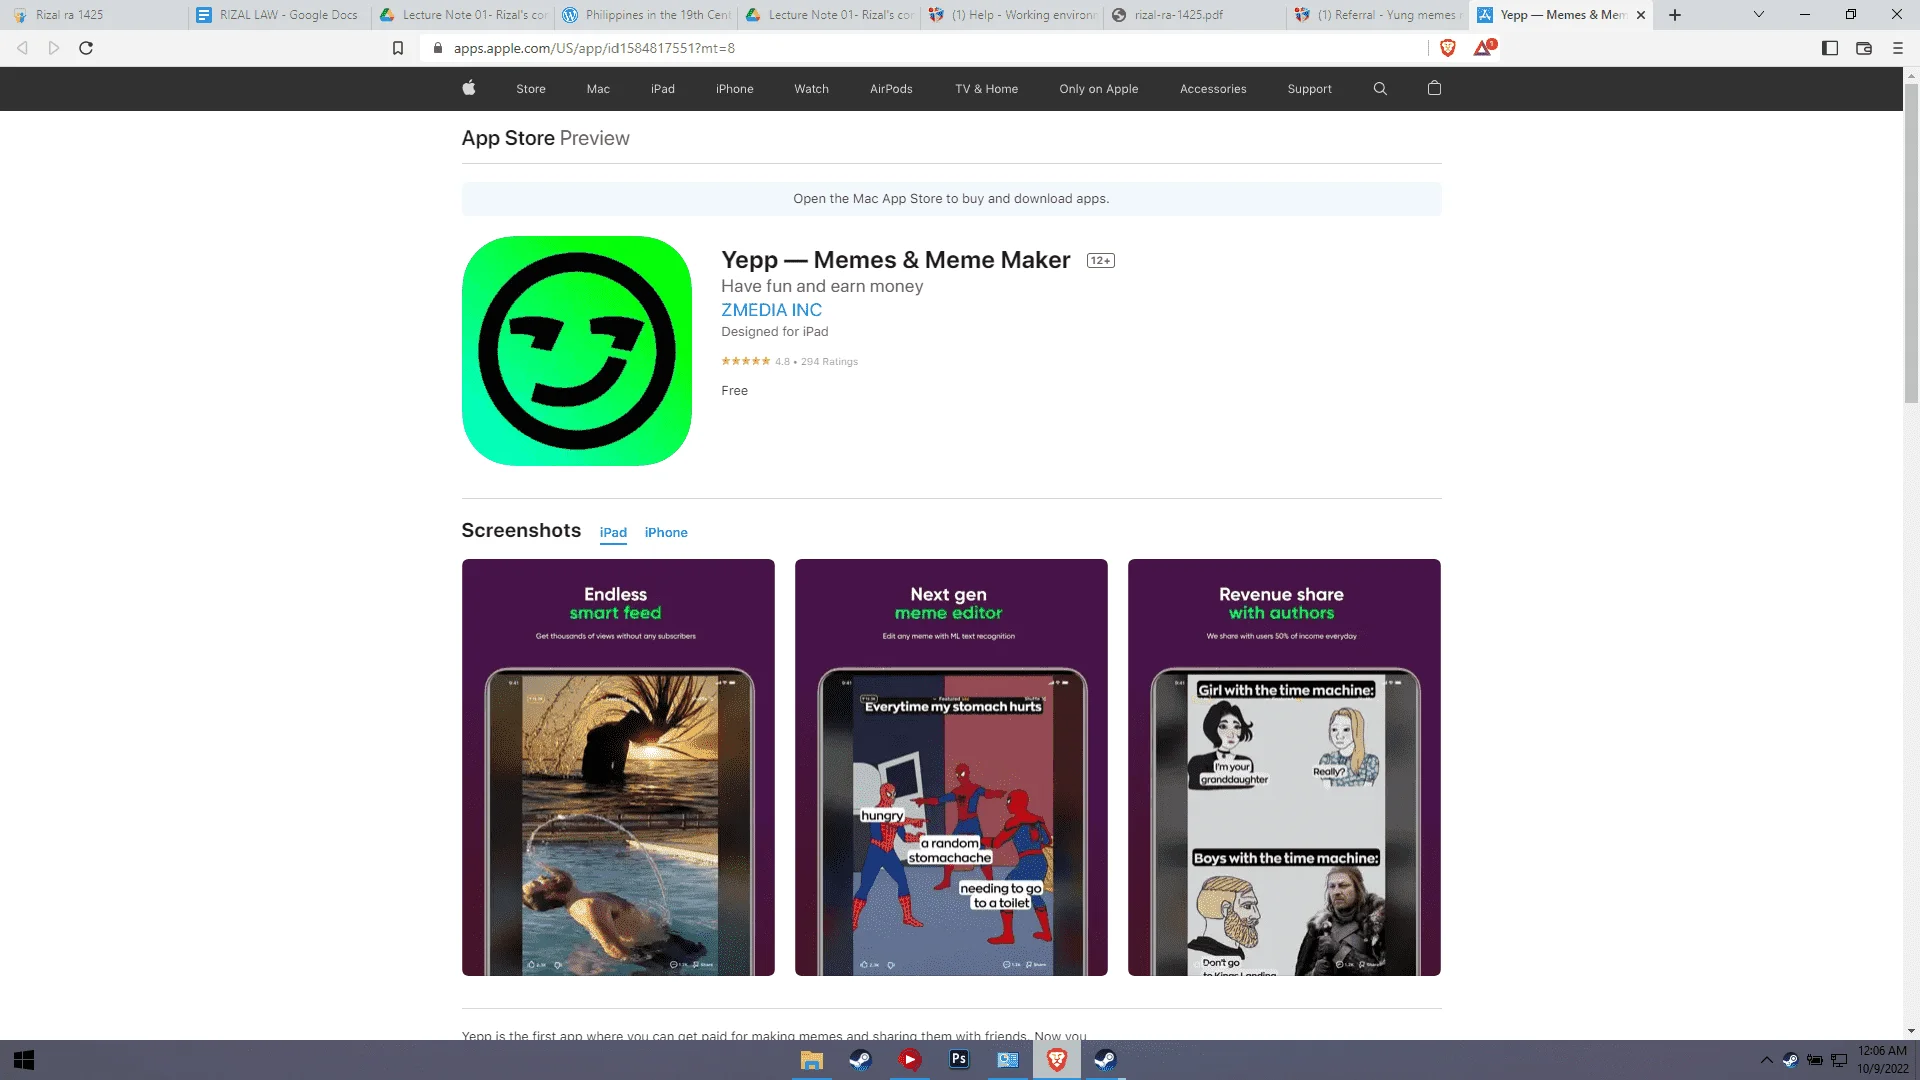This screenshot has width=1920, height=1080.
Task: View the Revenue share with authors screenshot
Action: pos(1284,767)
